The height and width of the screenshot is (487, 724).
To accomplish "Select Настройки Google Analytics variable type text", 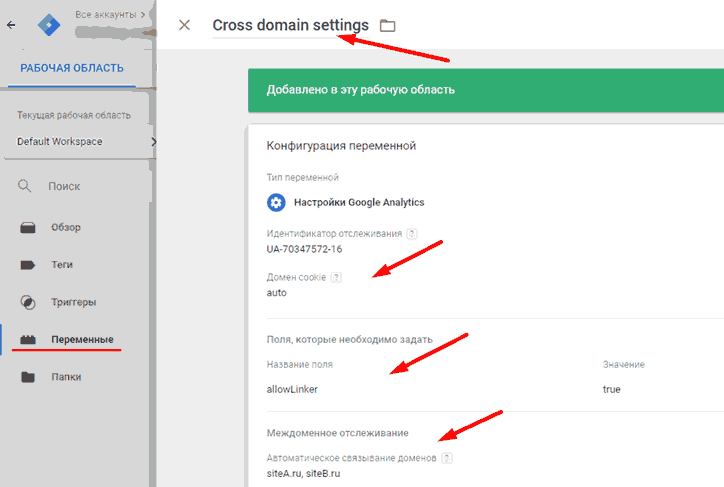I will (359, 202).
